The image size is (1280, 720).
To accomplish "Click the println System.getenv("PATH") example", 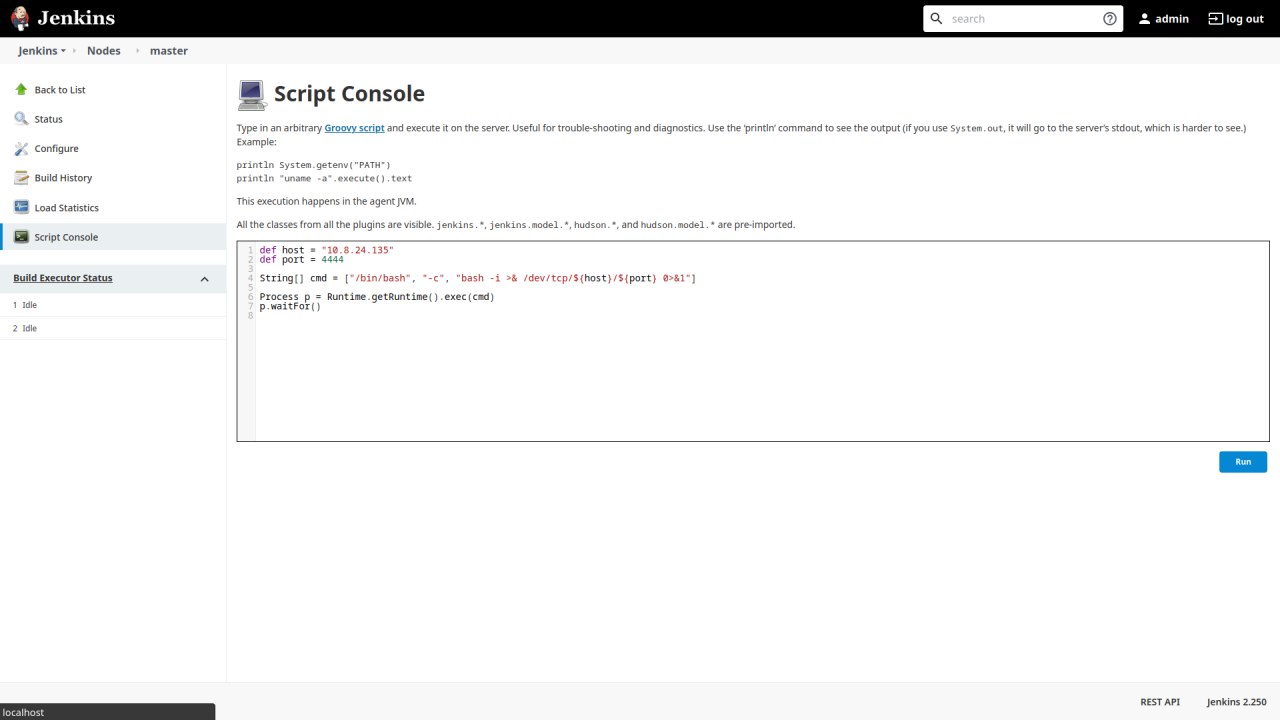I will pyautogui.click(x=314, y=165).
